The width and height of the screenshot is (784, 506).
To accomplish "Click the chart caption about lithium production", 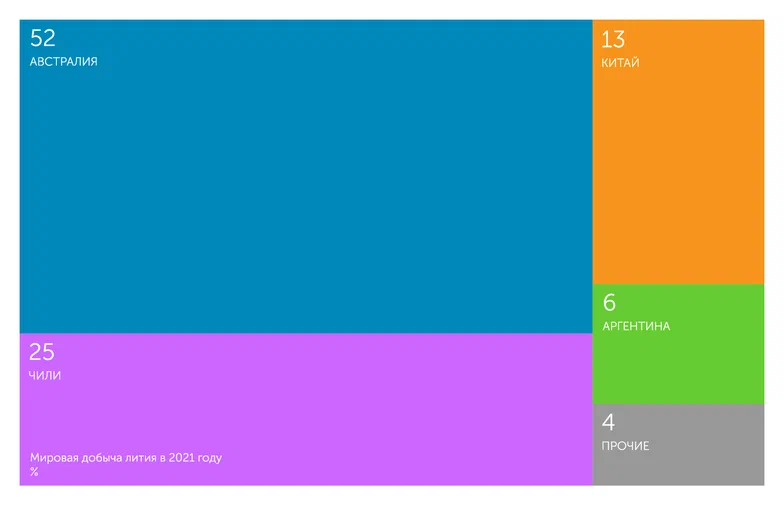I will pos(126,458).
